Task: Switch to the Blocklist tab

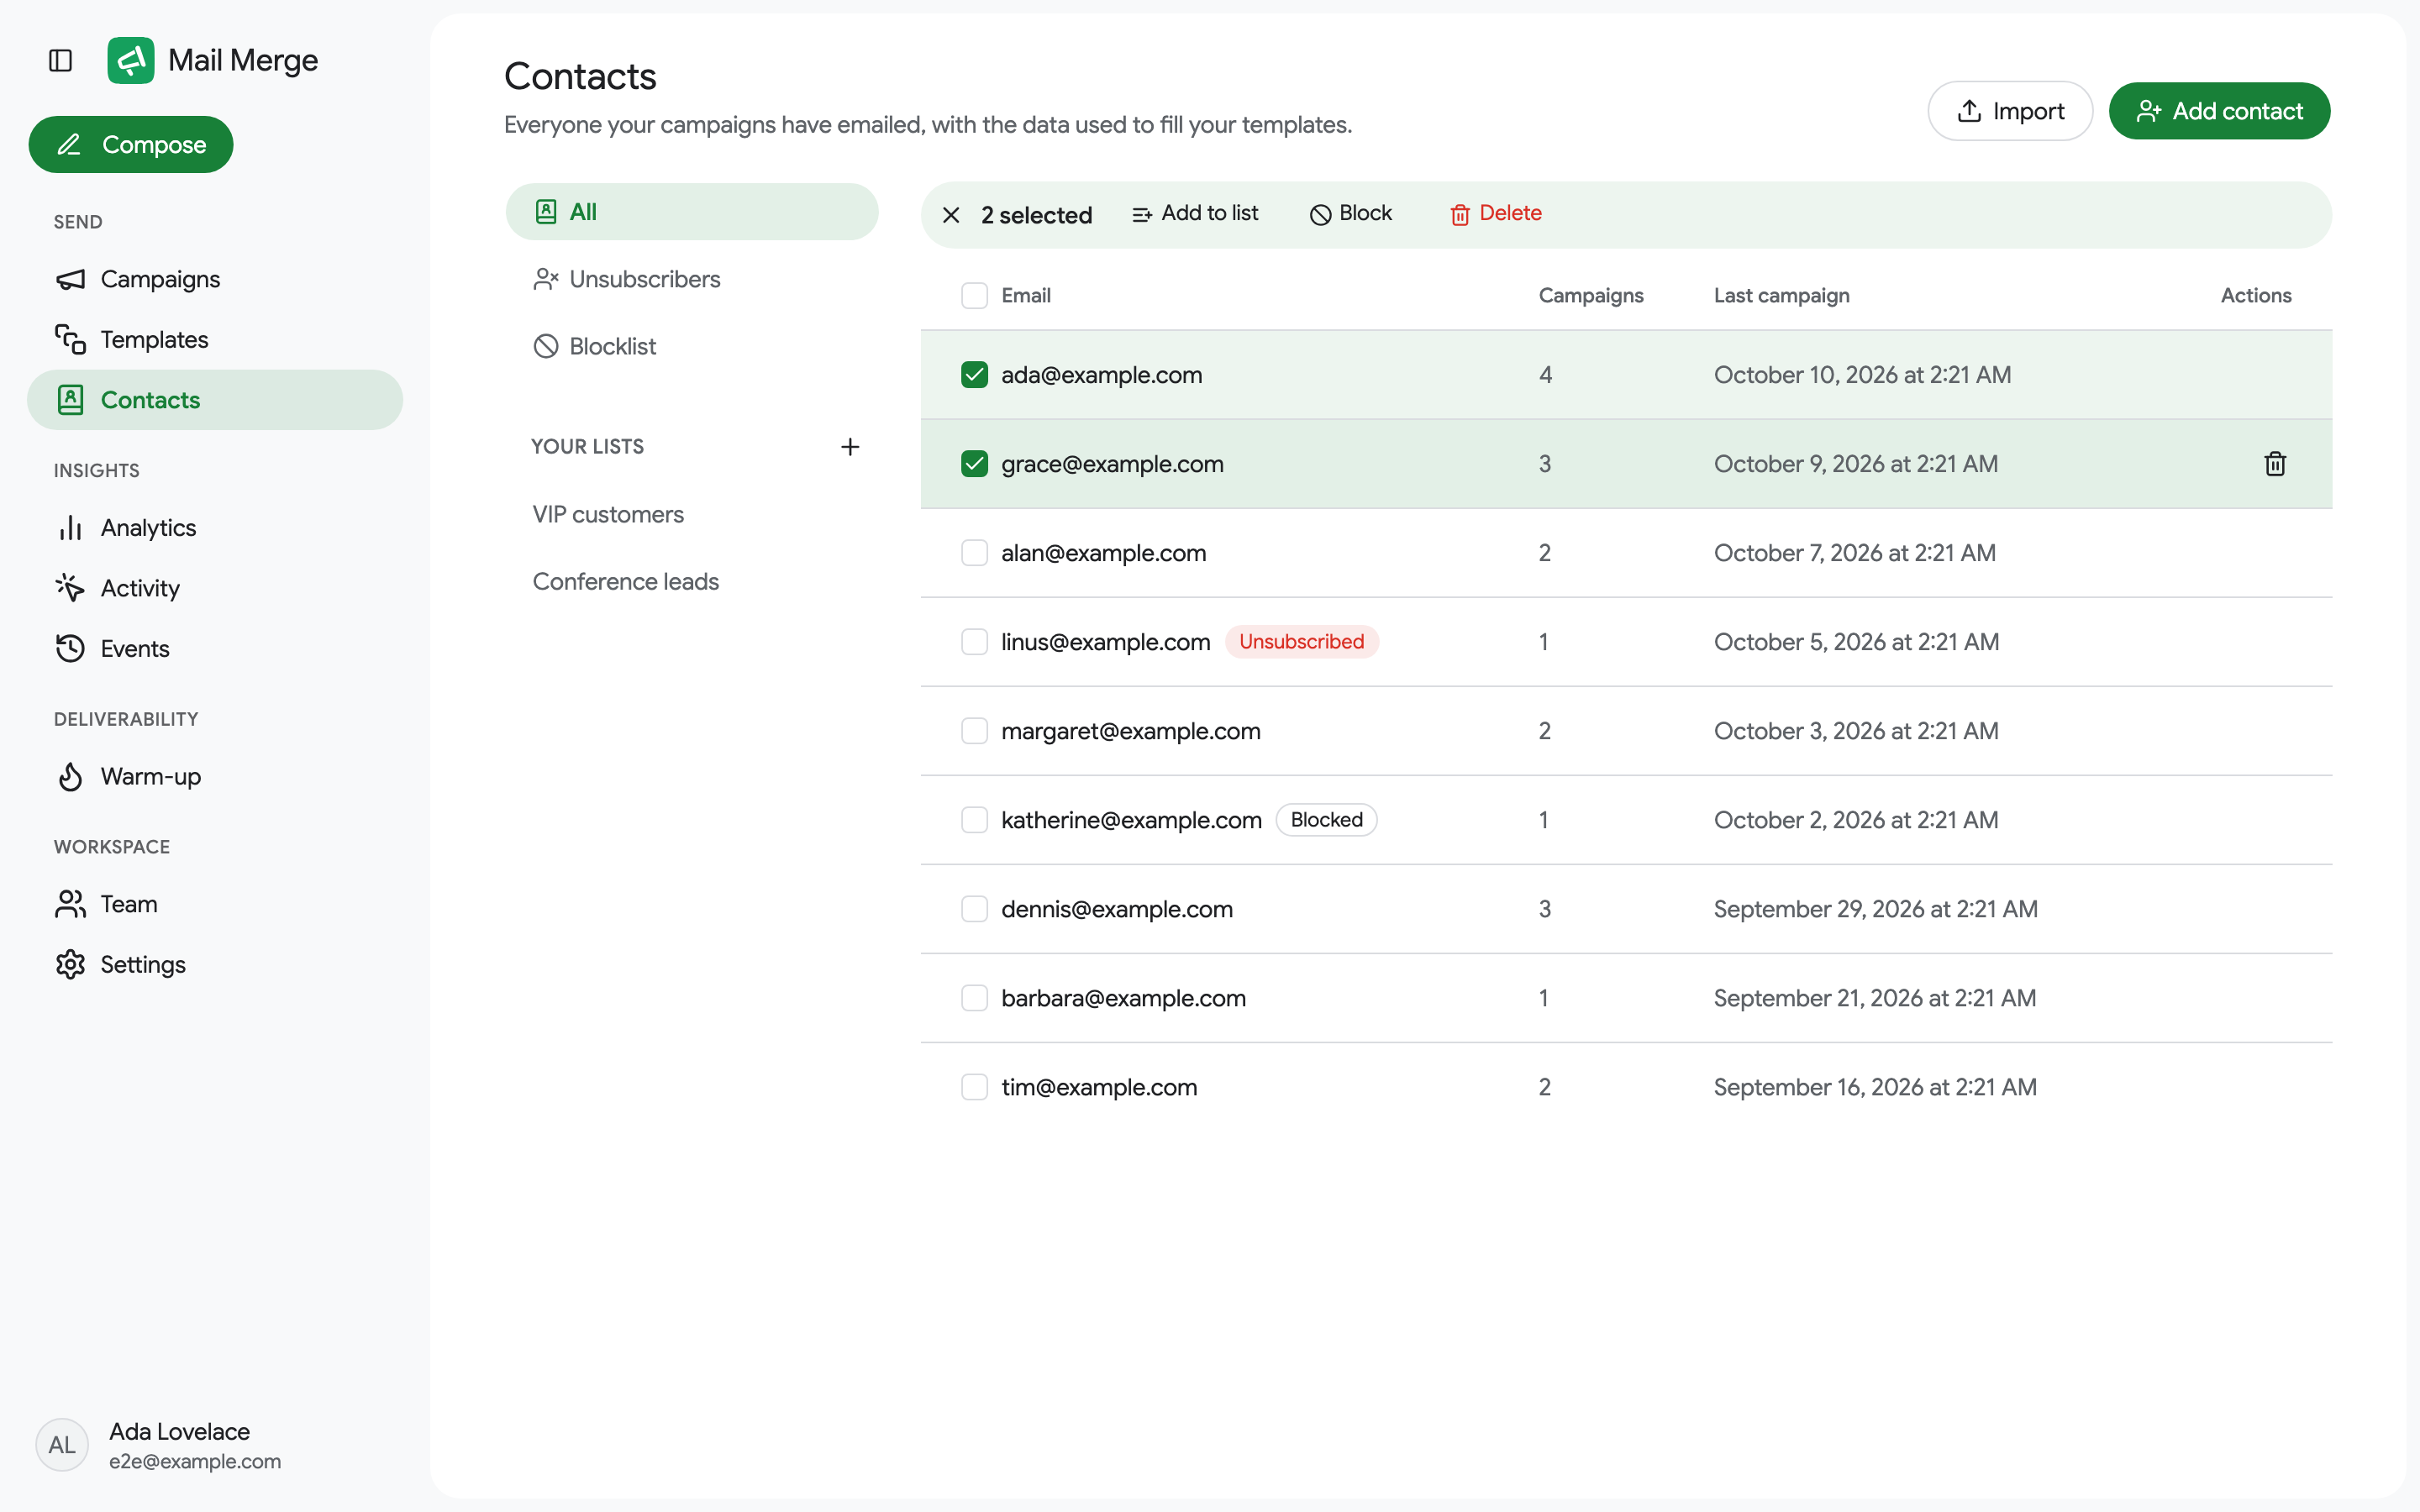Action: (692, 346)
